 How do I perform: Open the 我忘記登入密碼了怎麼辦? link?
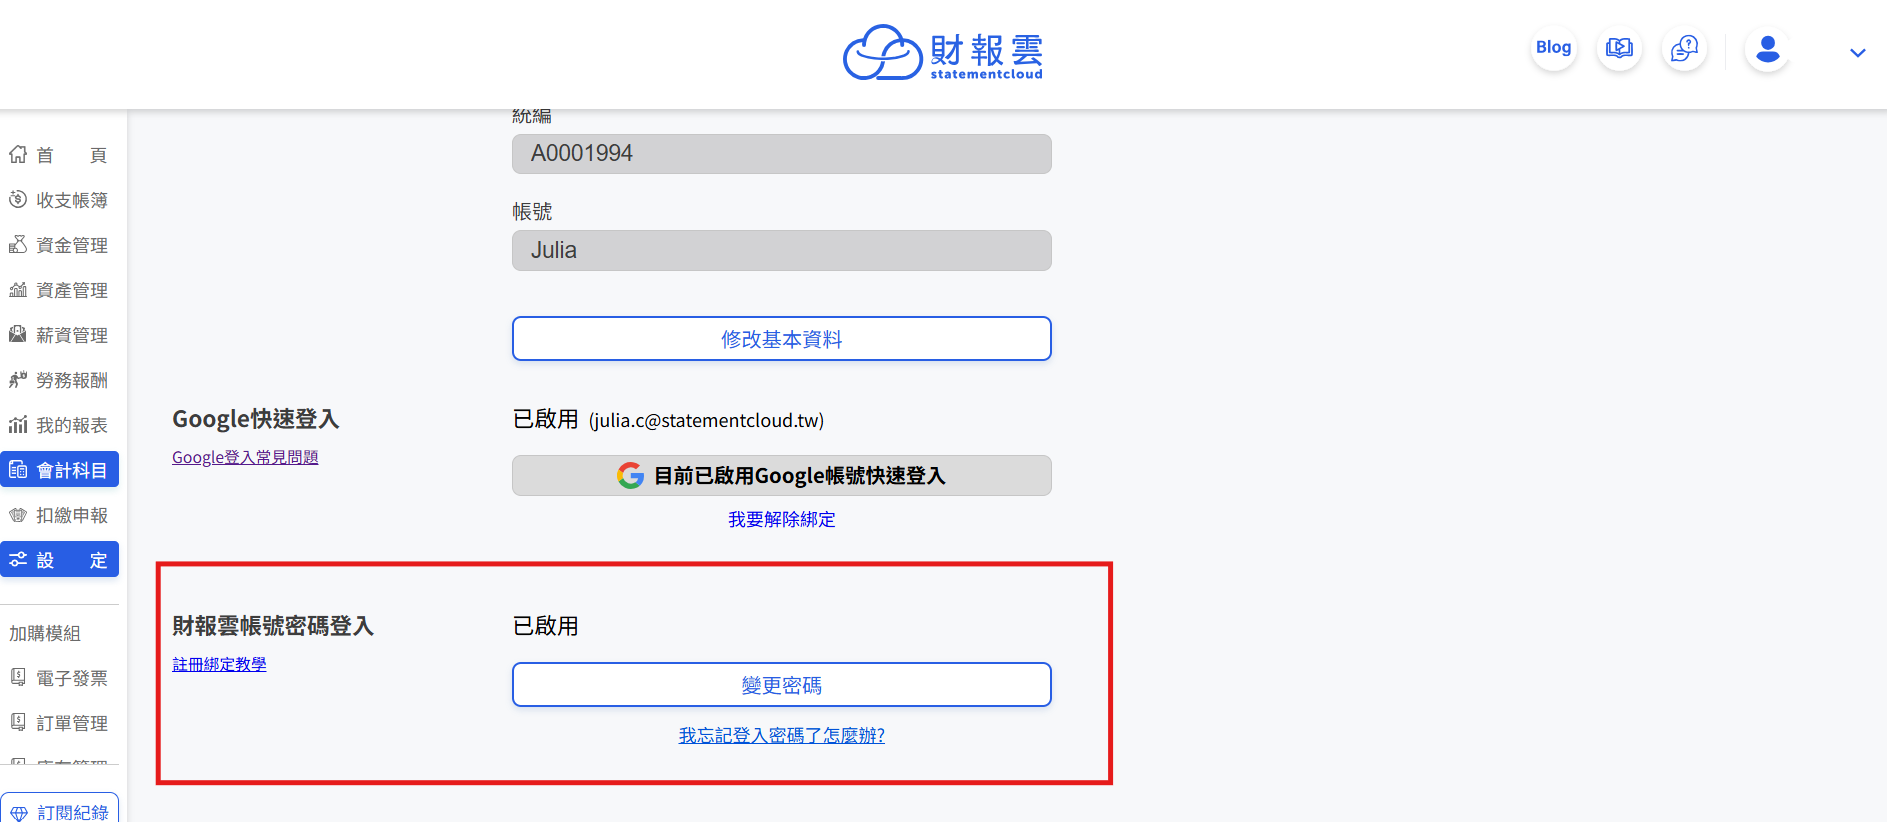(782, 736)
